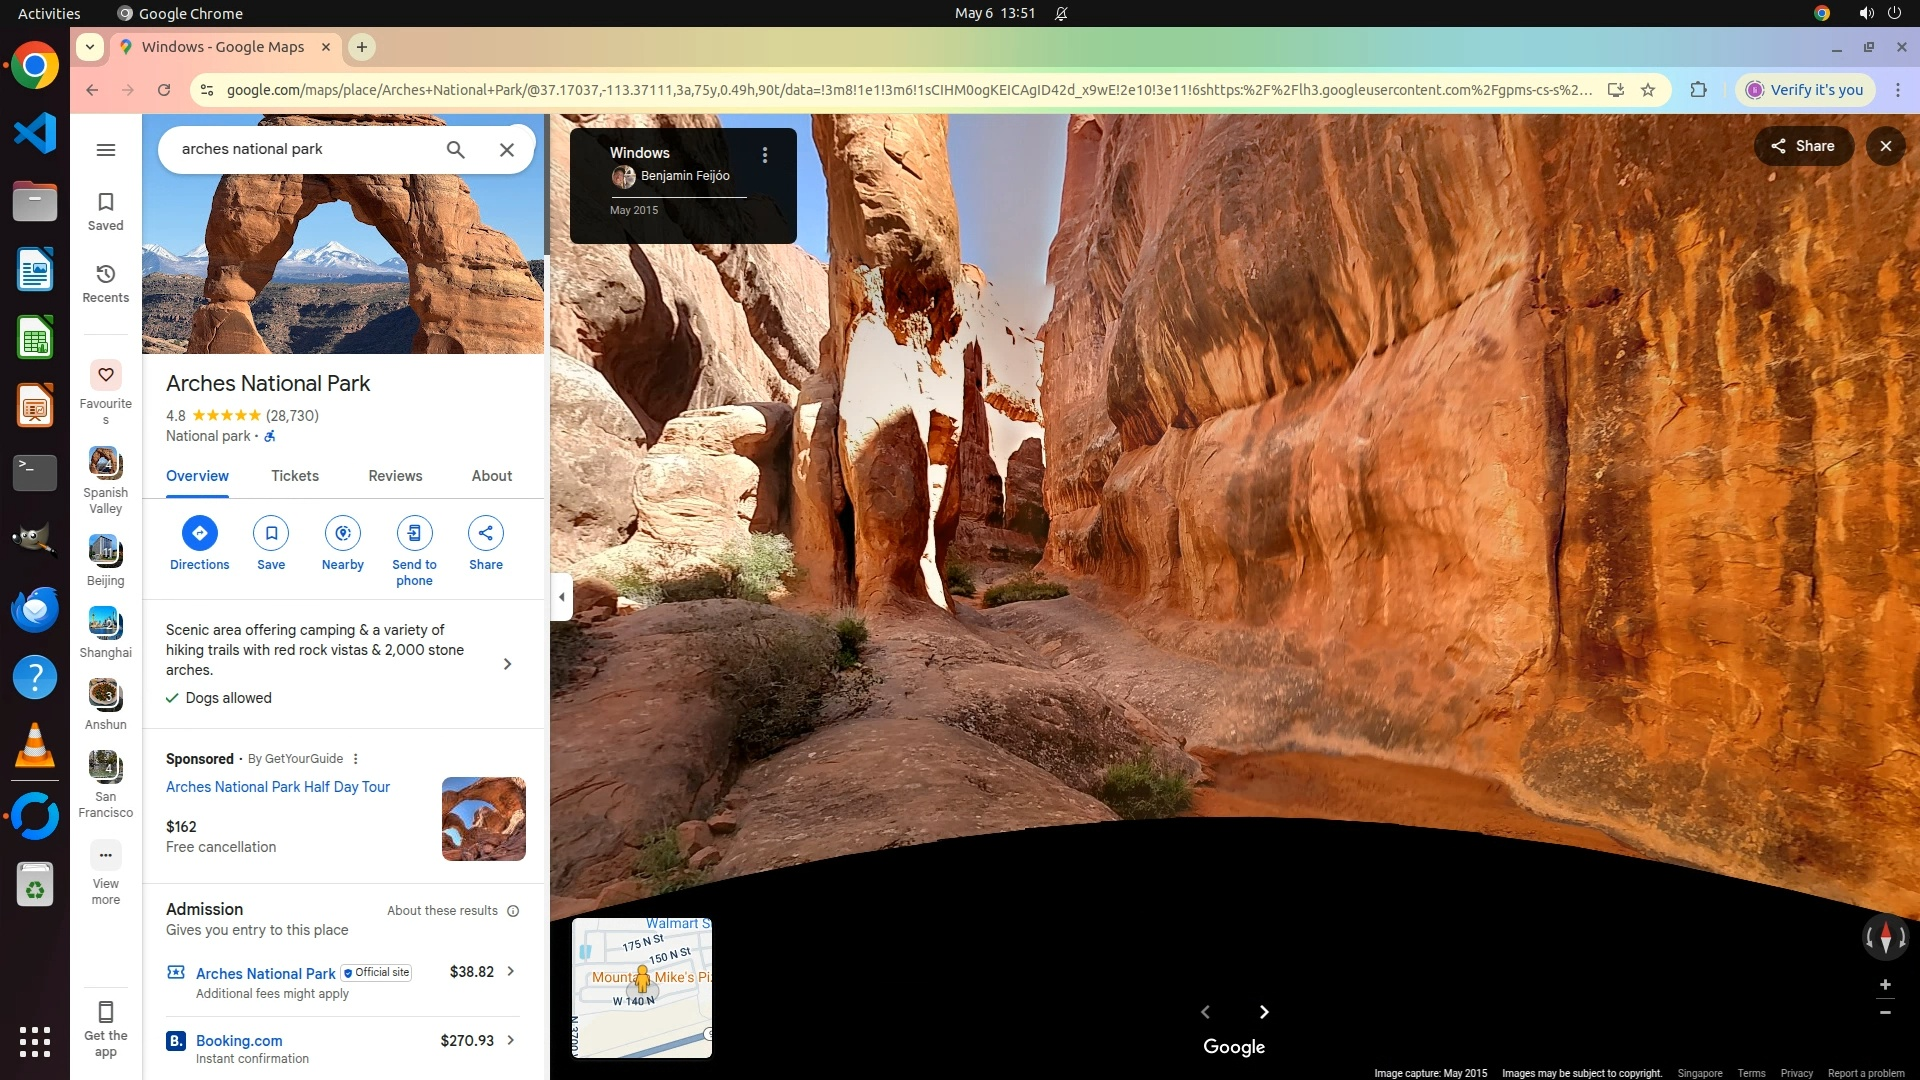Open Arches National Park Half Day Tour link
The image size is (1920, 1080).
[278, 787]
